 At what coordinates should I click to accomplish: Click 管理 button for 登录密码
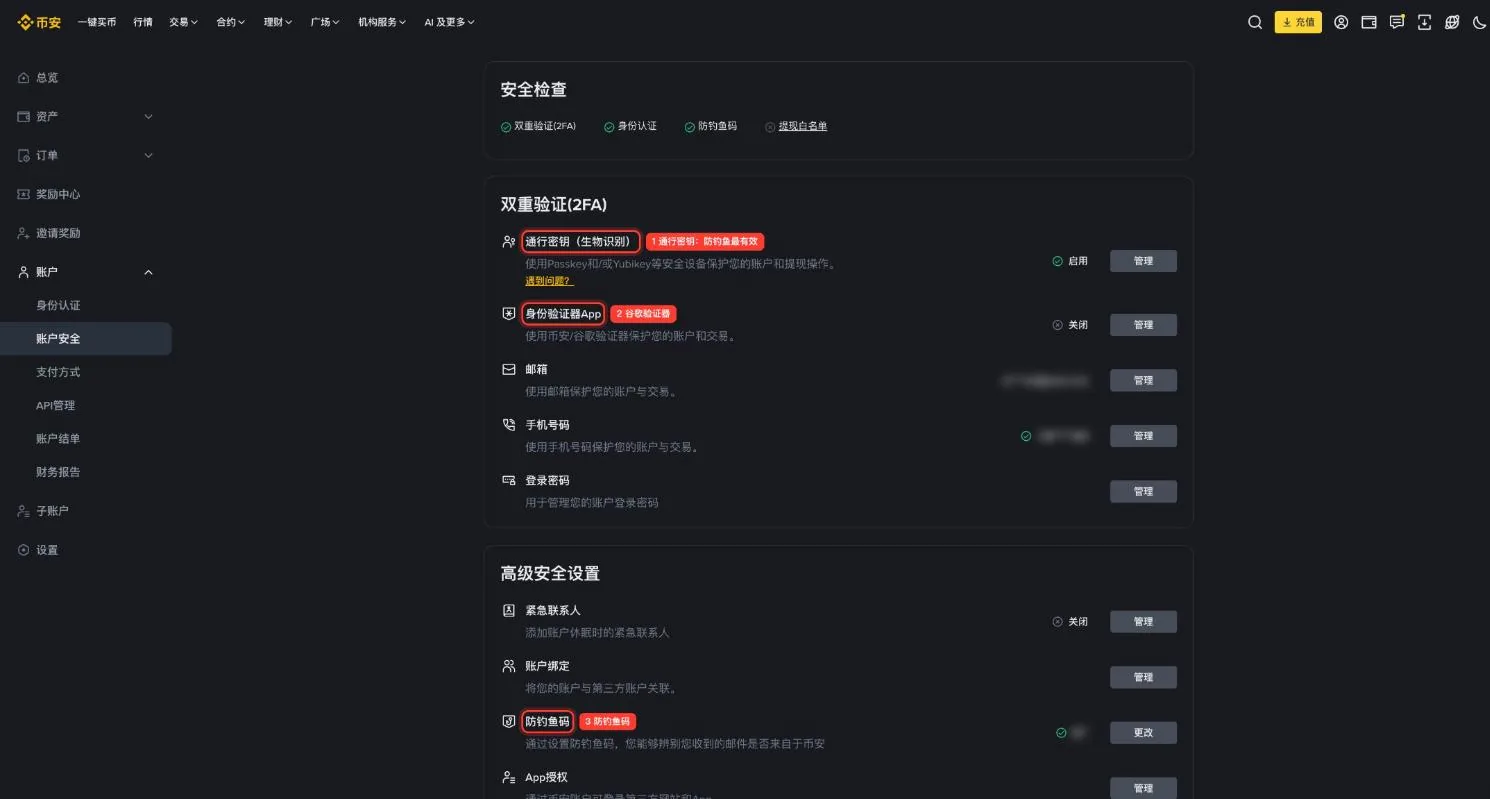click(1143, 491)
